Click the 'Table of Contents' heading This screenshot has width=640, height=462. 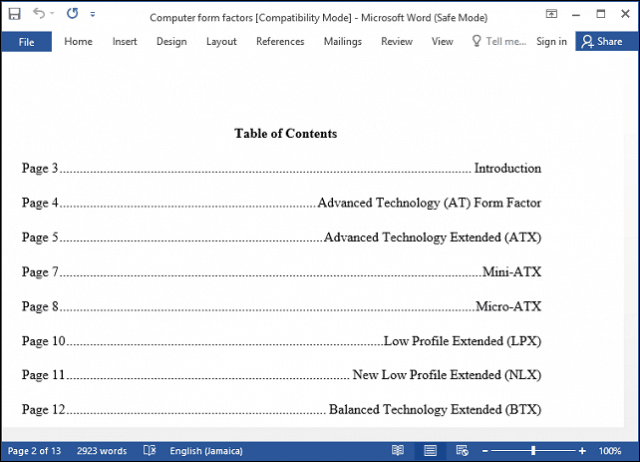[x=286, y=133]
